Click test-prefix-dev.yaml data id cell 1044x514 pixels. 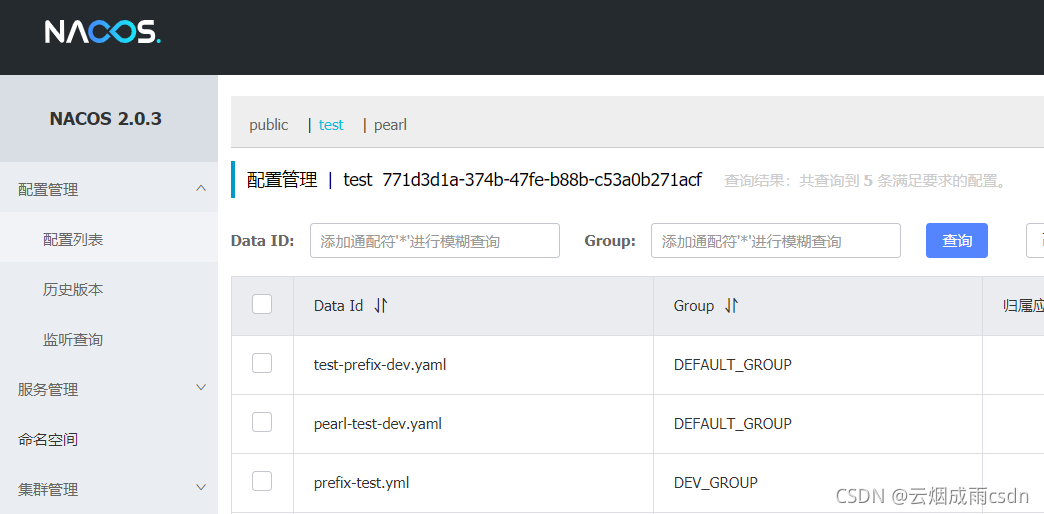[380, 364]
